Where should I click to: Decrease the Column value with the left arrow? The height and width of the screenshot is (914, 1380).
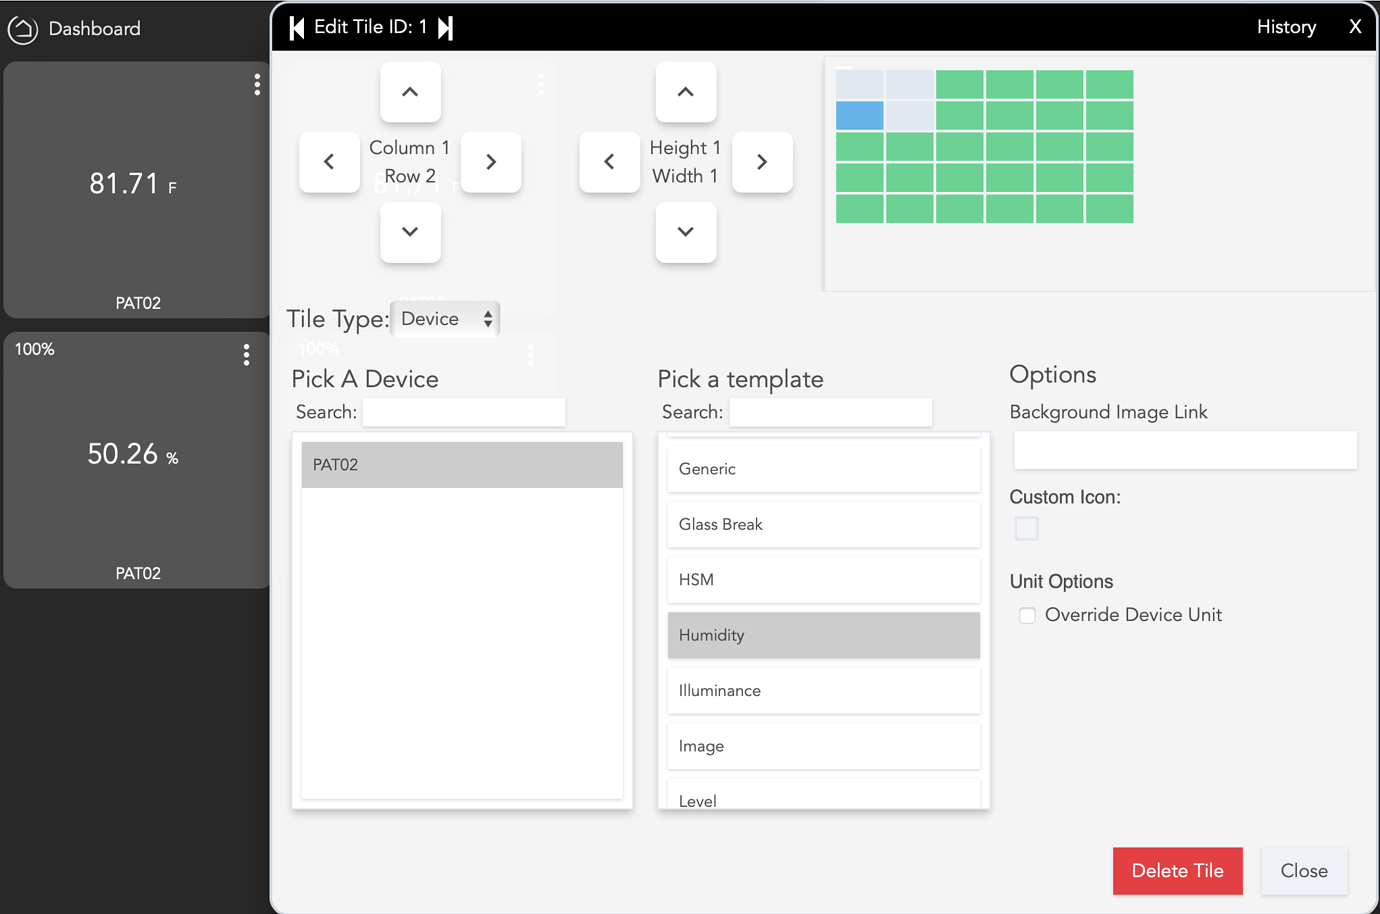pyautogui.click(x=329, y=162)
